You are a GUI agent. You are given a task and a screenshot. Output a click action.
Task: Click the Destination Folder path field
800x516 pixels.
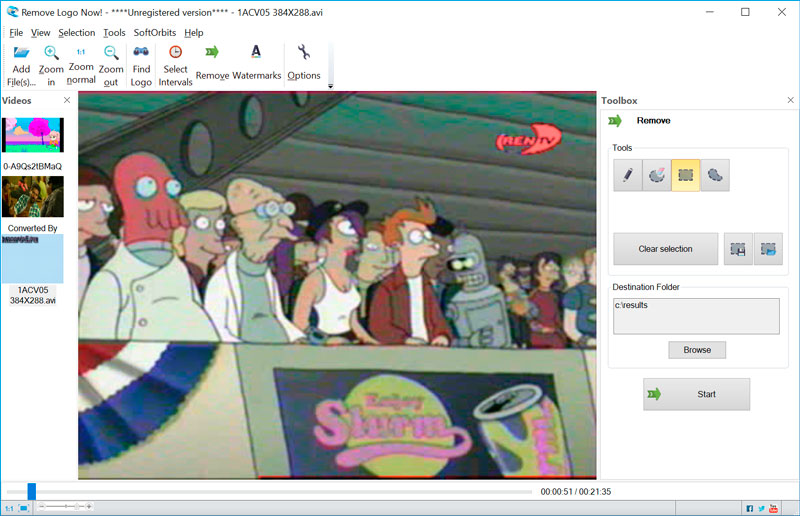(696, 316)
